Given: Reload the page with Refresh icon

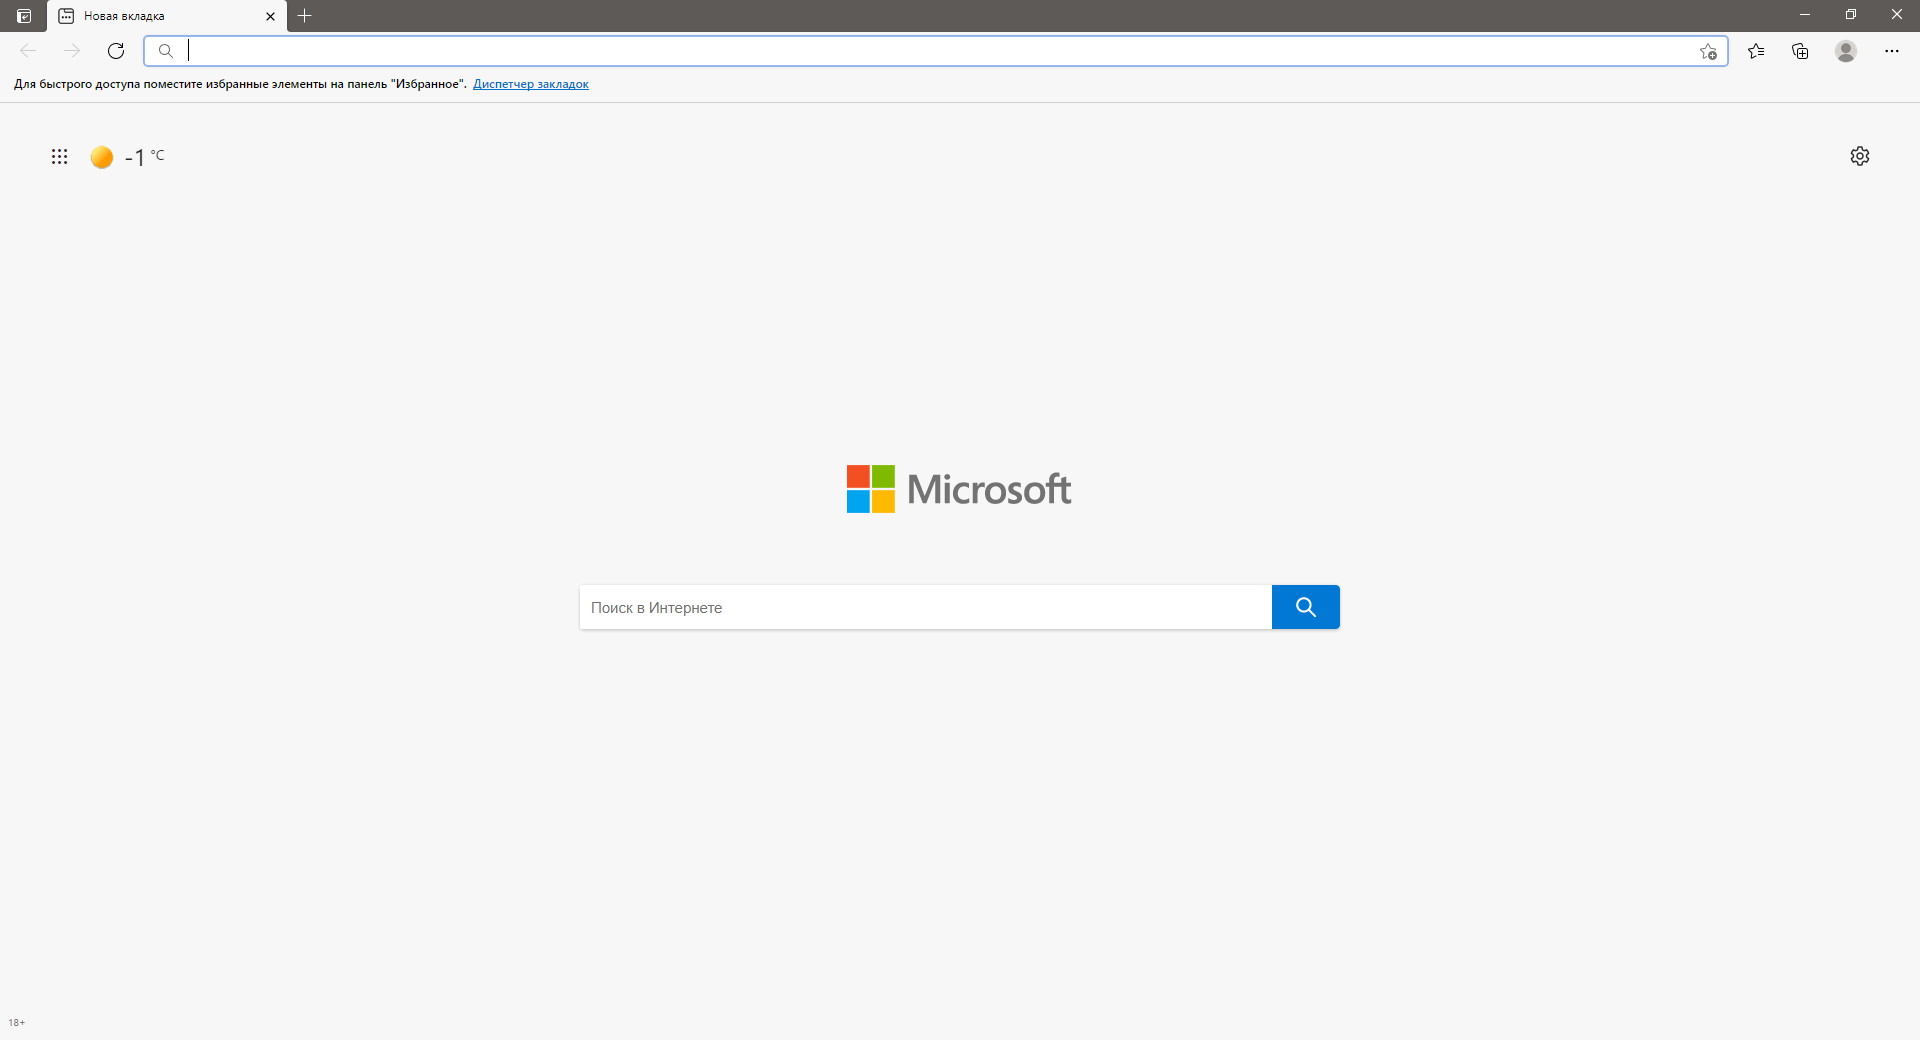Looking at the screenshot, I should (116, 51).
